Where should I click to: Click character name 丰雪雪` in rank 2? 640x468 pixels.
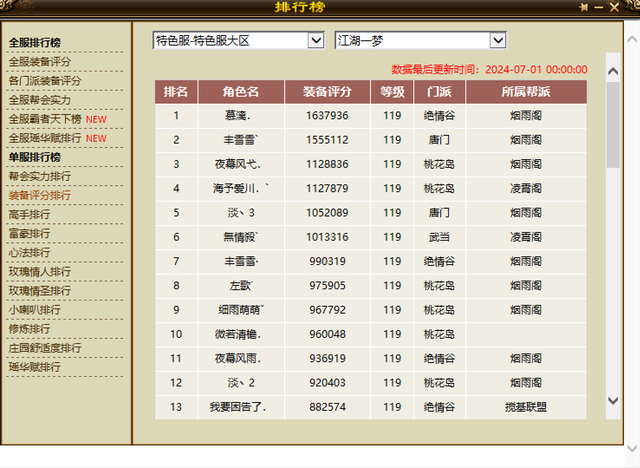click(x=241, y=140)
